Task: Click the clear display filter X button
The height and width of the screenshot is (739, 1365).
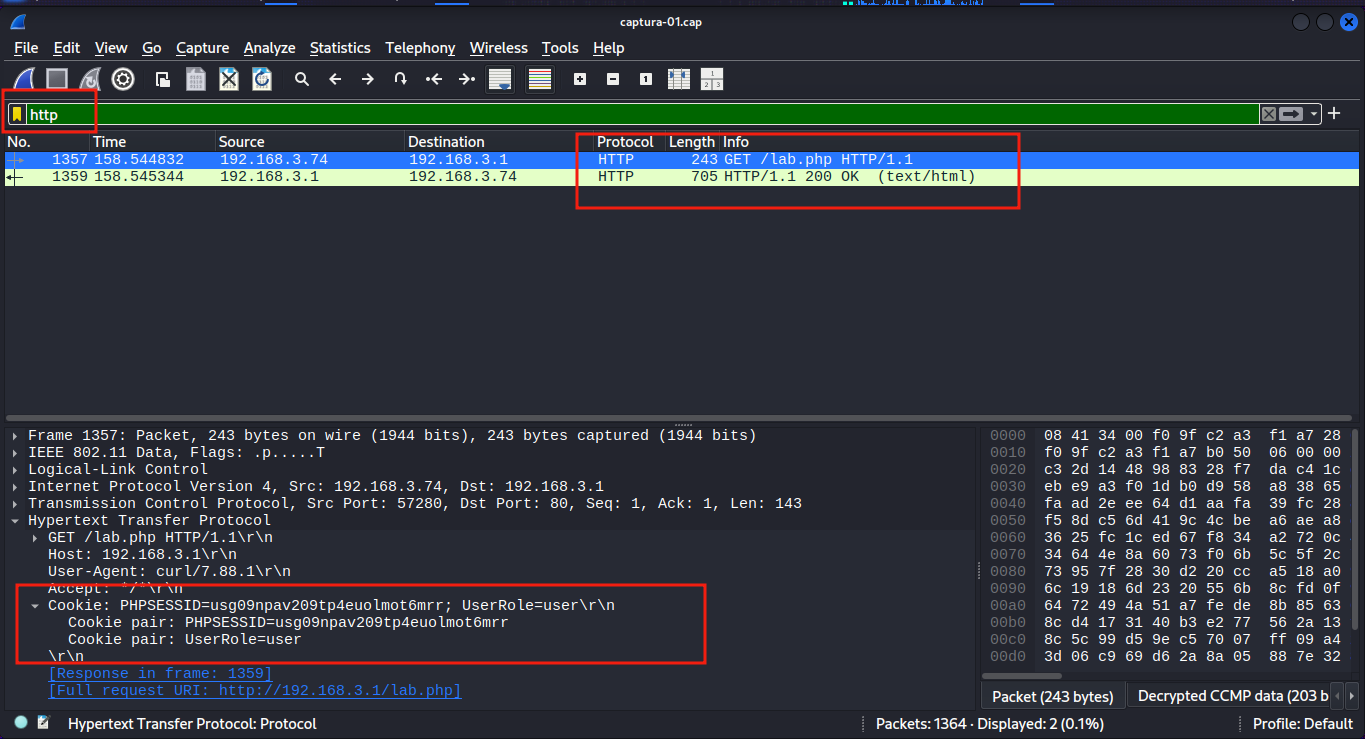Action: 1268,114
